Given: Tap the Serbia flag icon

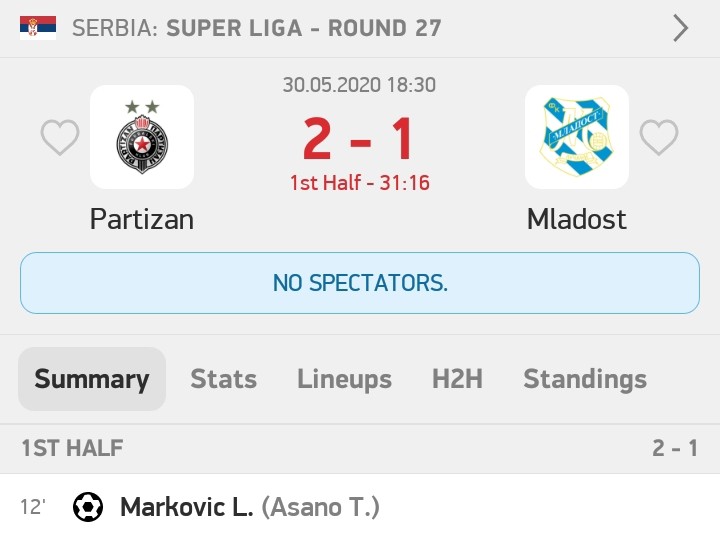Looking at the screenshot, I should point(38,28).
